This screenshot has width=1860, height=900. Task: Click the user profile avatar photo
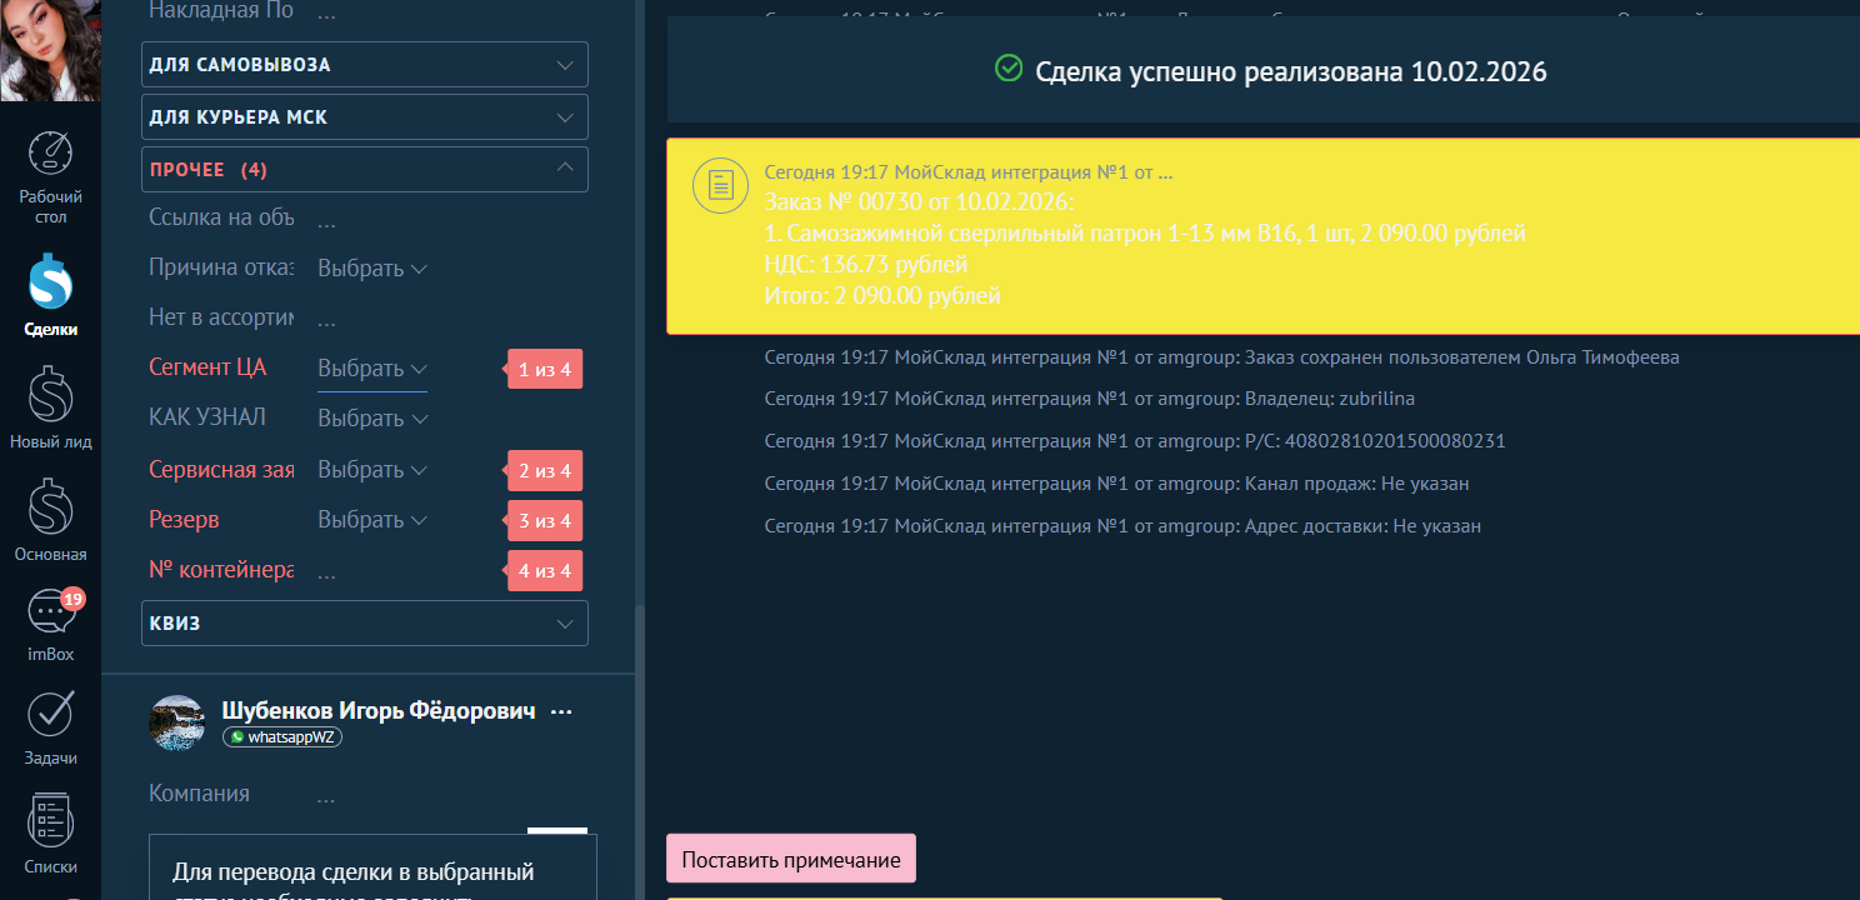click(x=50, y=50)
